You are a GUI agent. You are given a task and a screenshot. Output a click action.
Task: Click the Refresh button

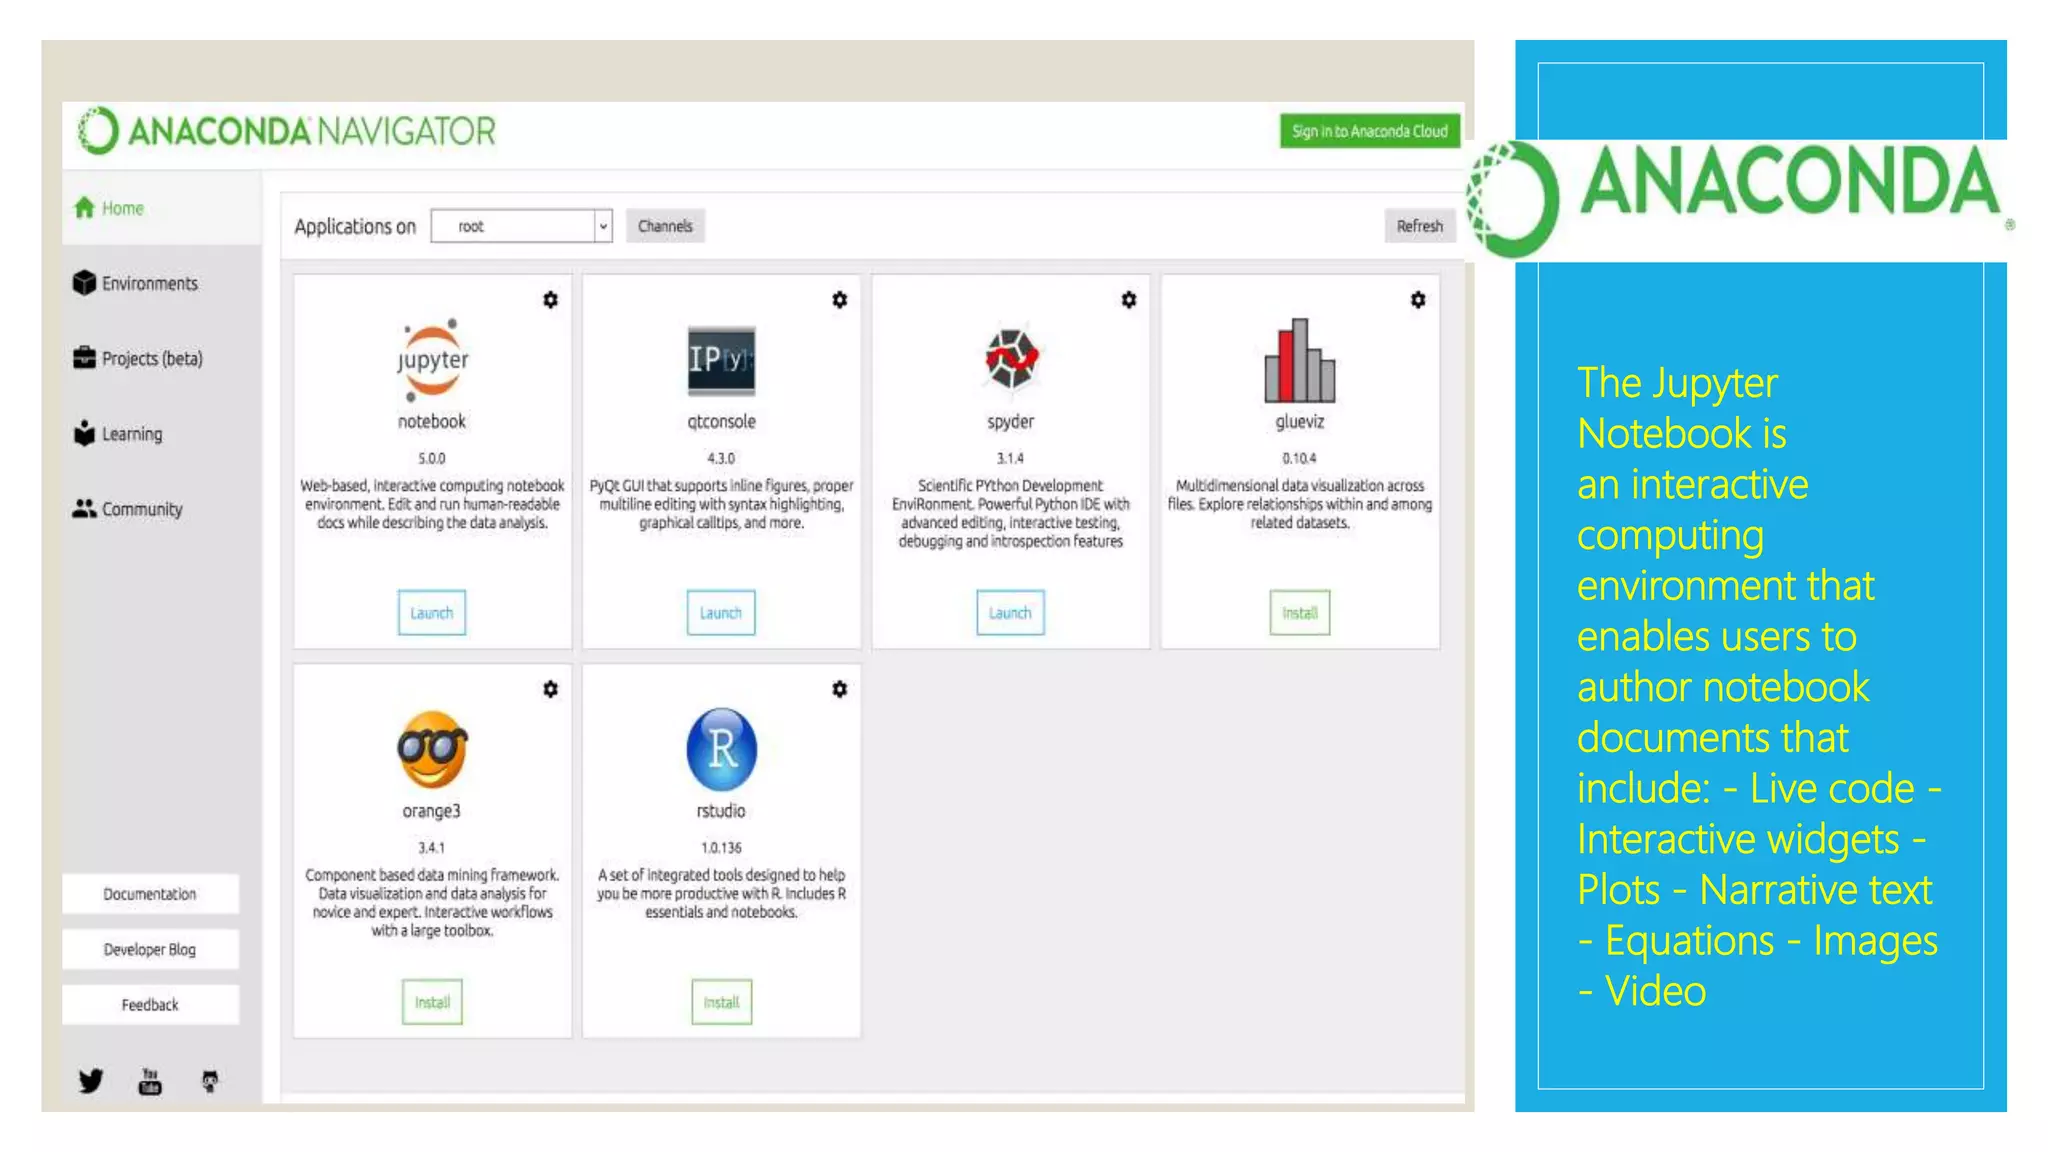(1420, 226)
